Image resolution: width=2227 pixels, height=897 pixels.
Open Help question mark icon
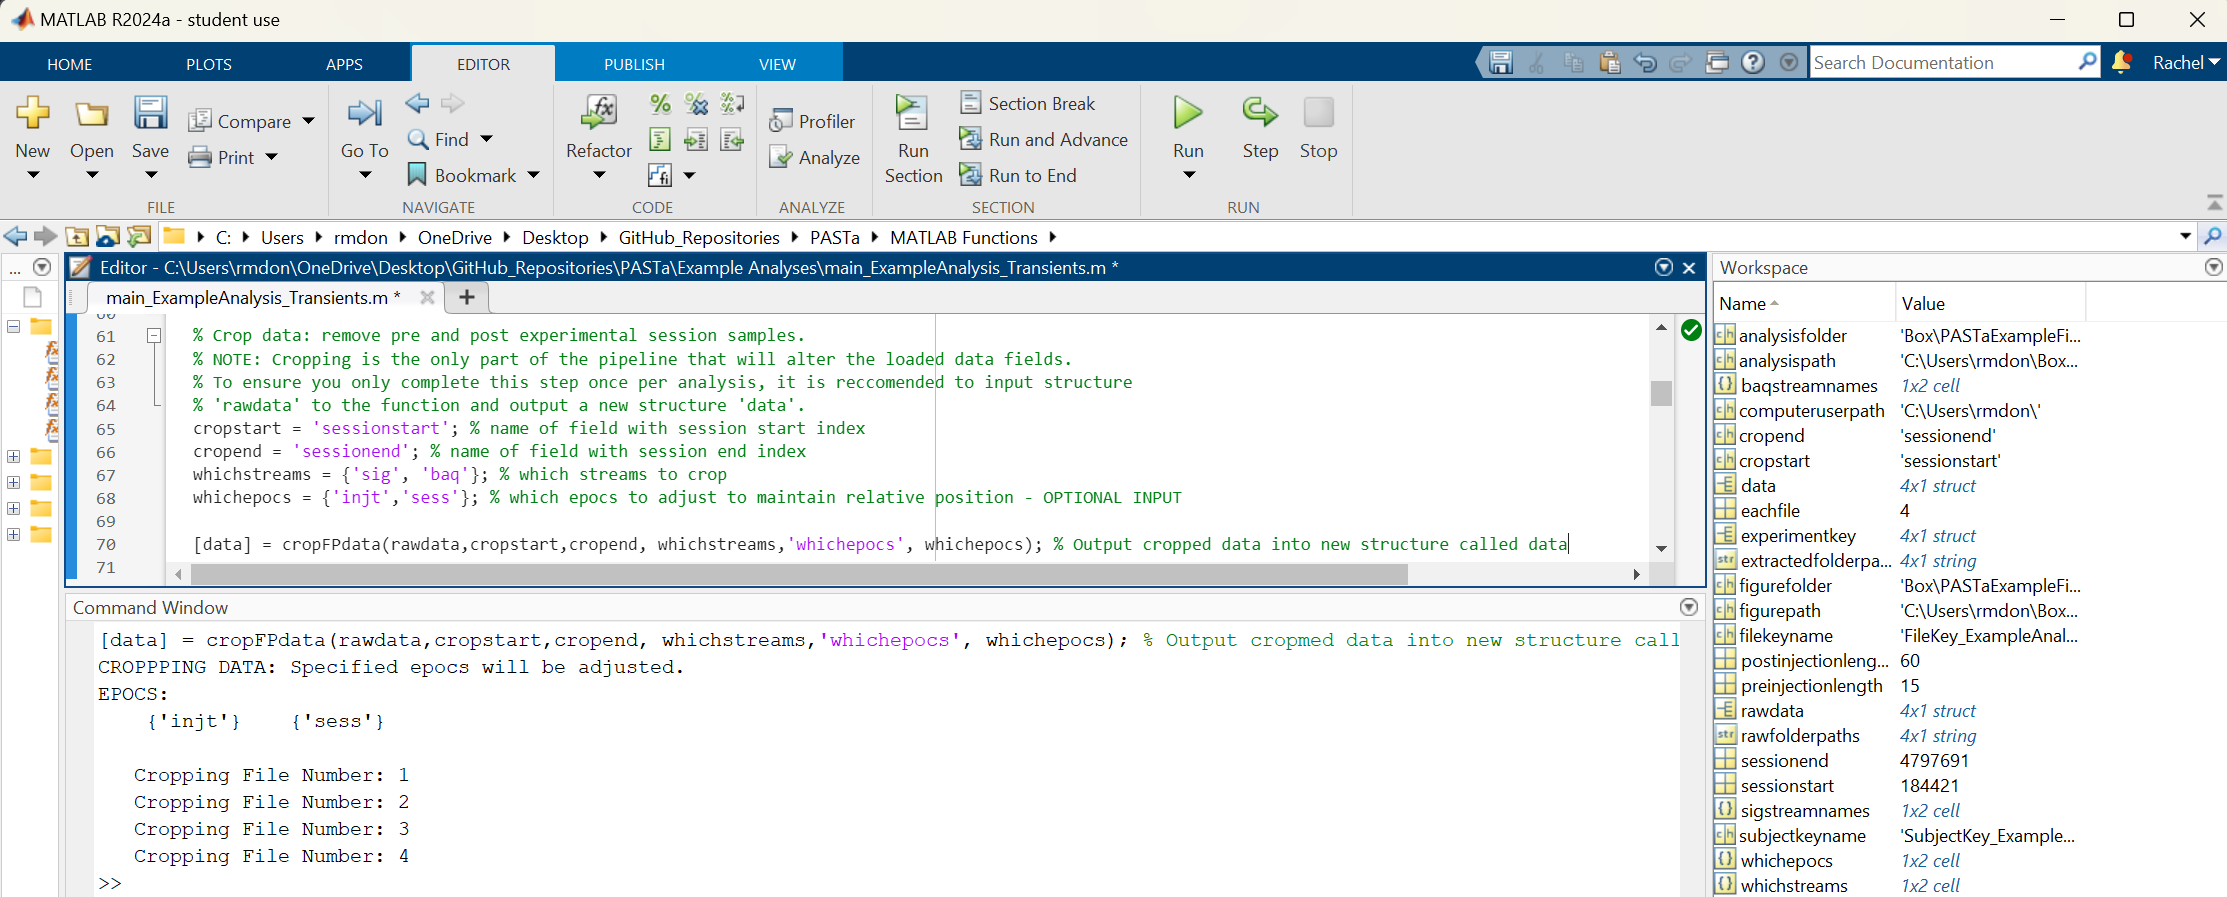pyautogui.click(x=1752, y=62)
